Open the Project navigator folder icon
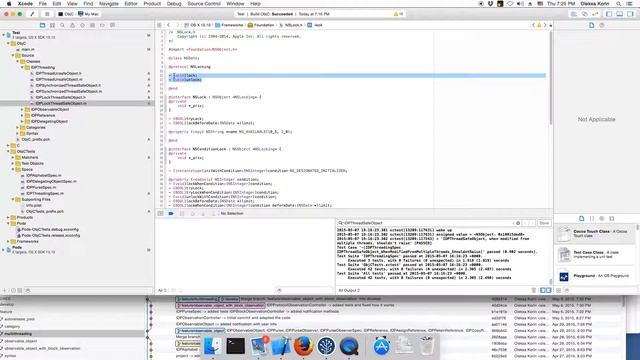The height and width of the screenshot is (360, 640). [x=42, y=25]
